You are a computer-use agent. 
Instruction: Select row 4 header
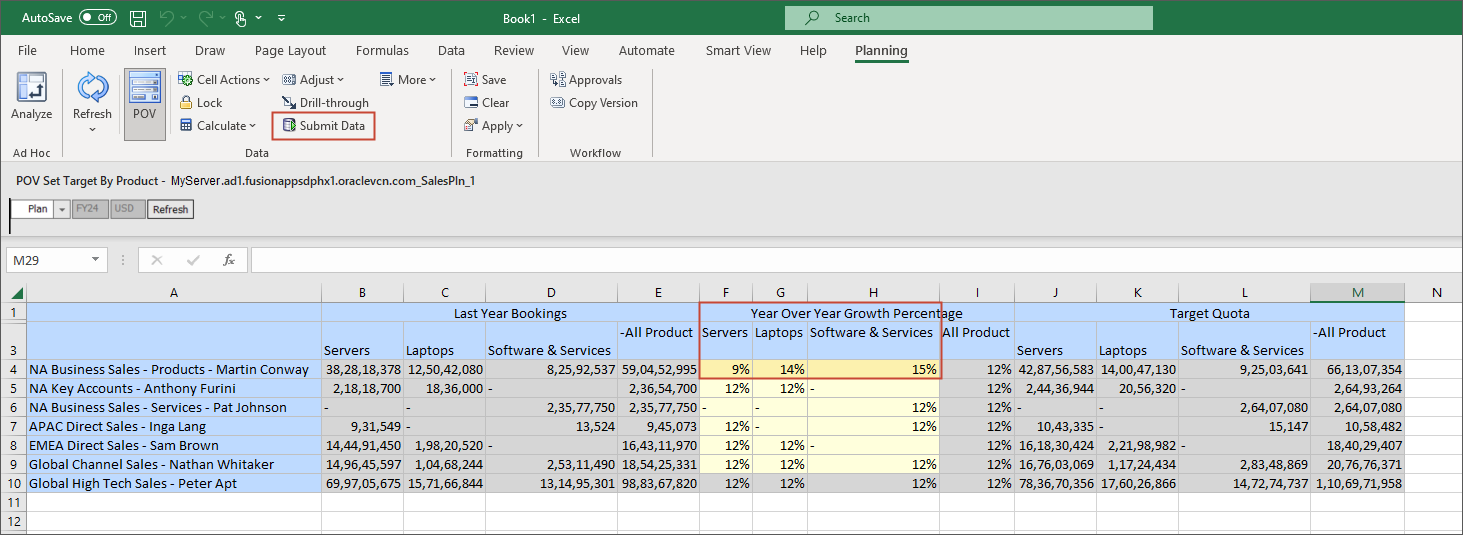[x=16, y=369]
